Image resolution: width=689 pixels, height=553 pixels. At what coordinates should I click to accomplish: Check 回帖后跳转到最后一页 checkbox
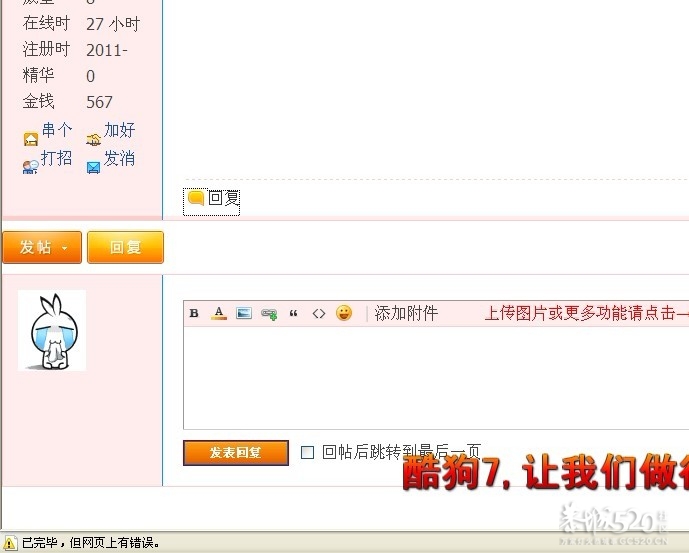(x=307, y=452)
